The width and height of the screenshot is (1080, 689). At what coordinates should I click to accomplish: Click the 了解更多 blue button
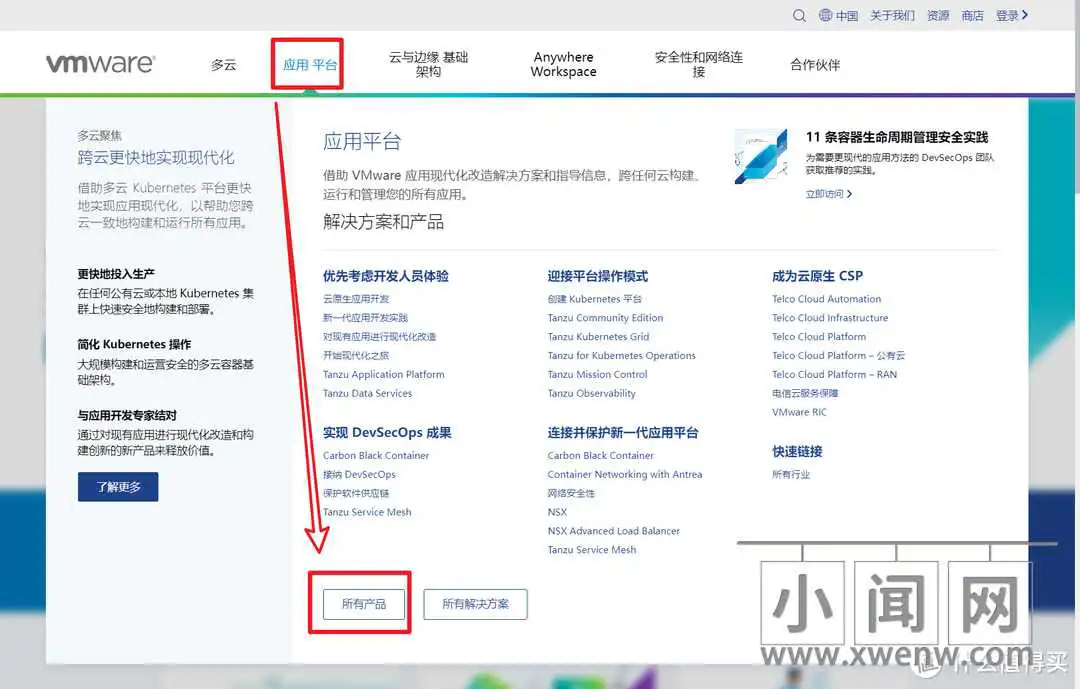pos(118,486)
